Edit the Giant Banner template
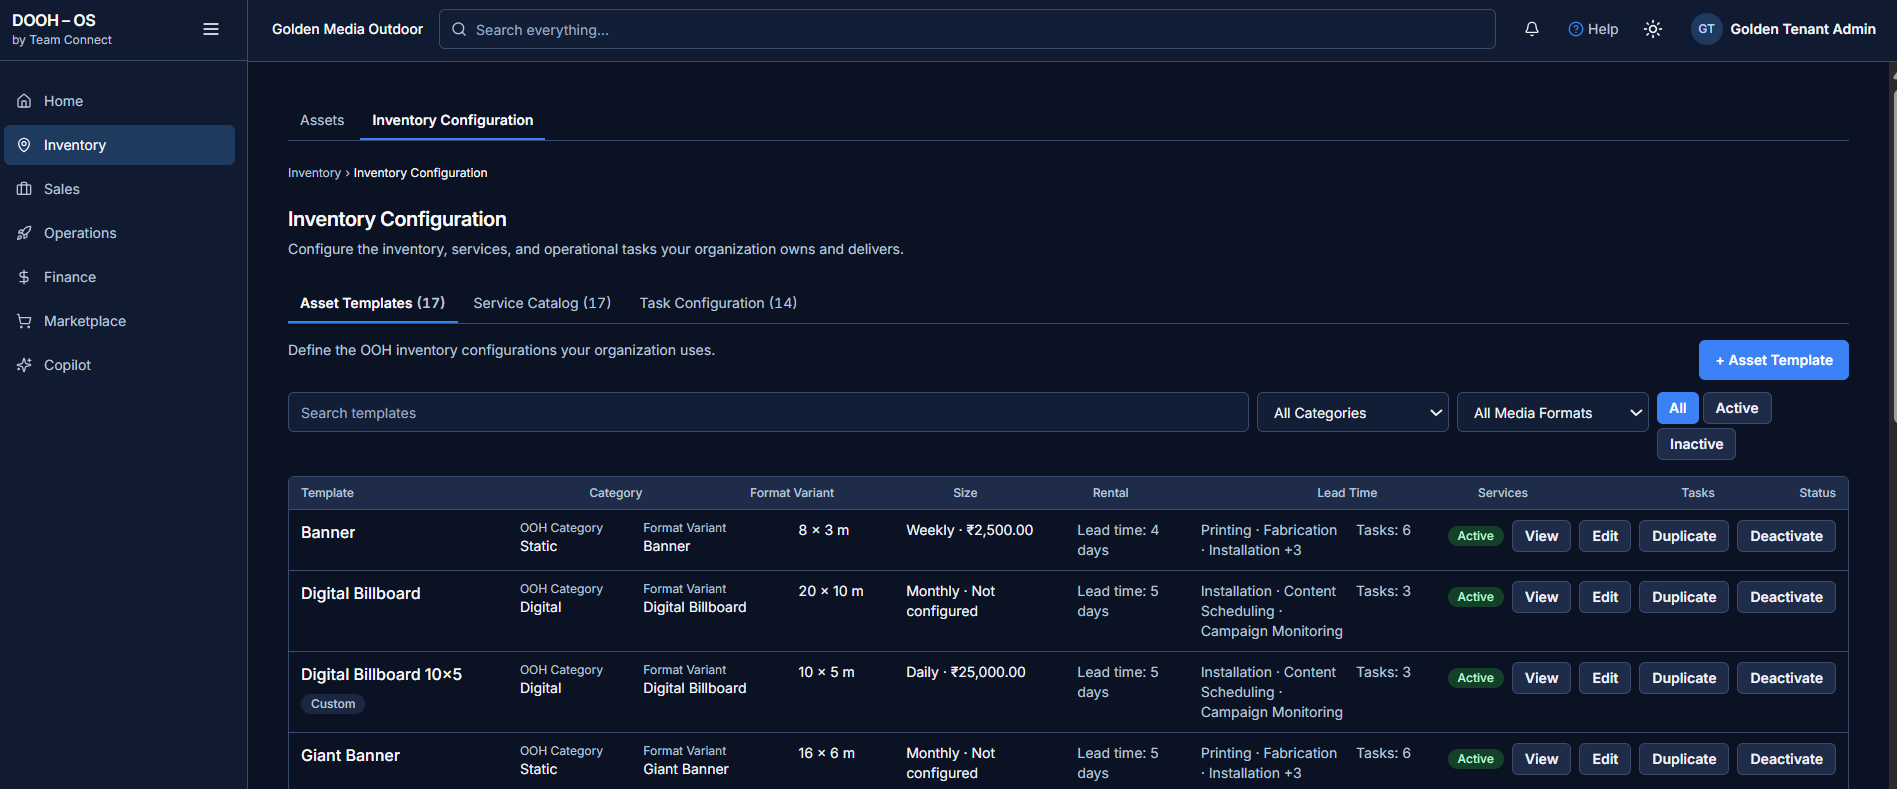The height and width of the screenshot is (789, 1897). pos(1605,759)
